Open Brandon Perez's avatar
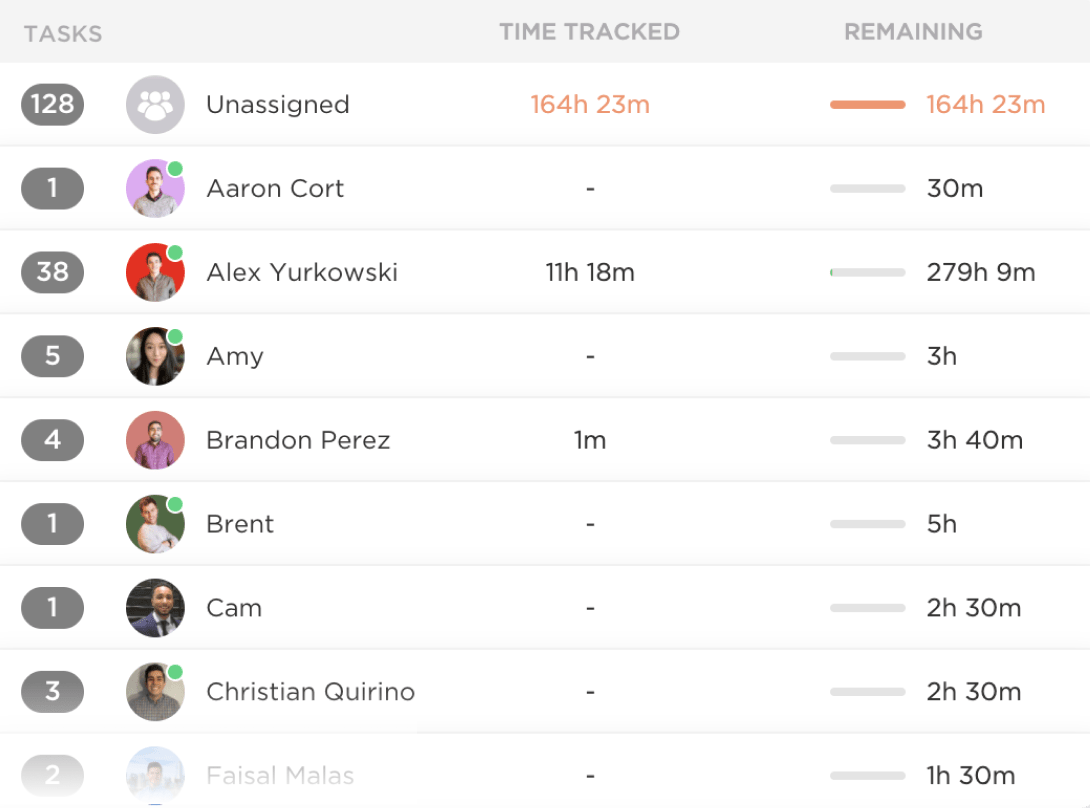Viewport: 1090px width, 808px height. point(155,440)
